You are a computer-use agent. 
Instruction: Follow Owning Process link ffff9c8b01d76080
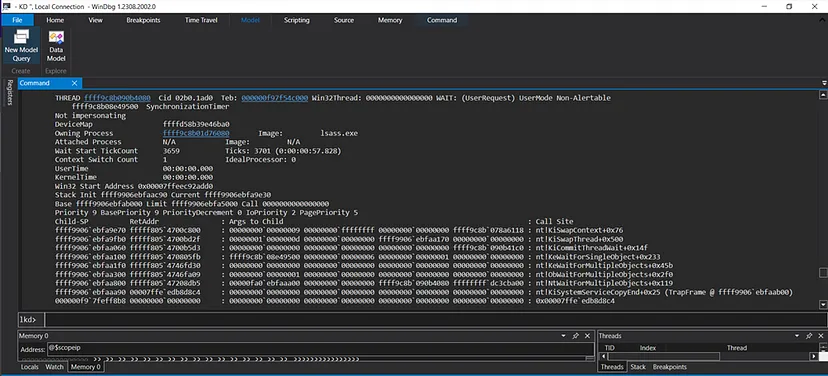point(196,133)
